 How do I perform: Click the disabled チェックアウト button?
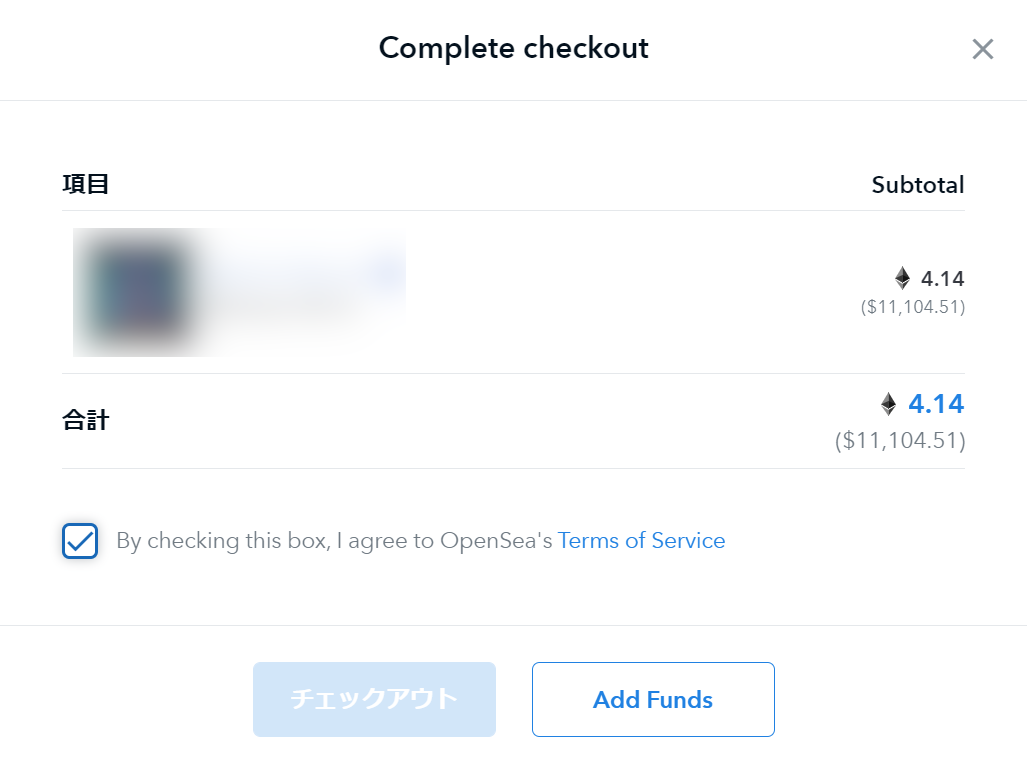pos(374,699)
